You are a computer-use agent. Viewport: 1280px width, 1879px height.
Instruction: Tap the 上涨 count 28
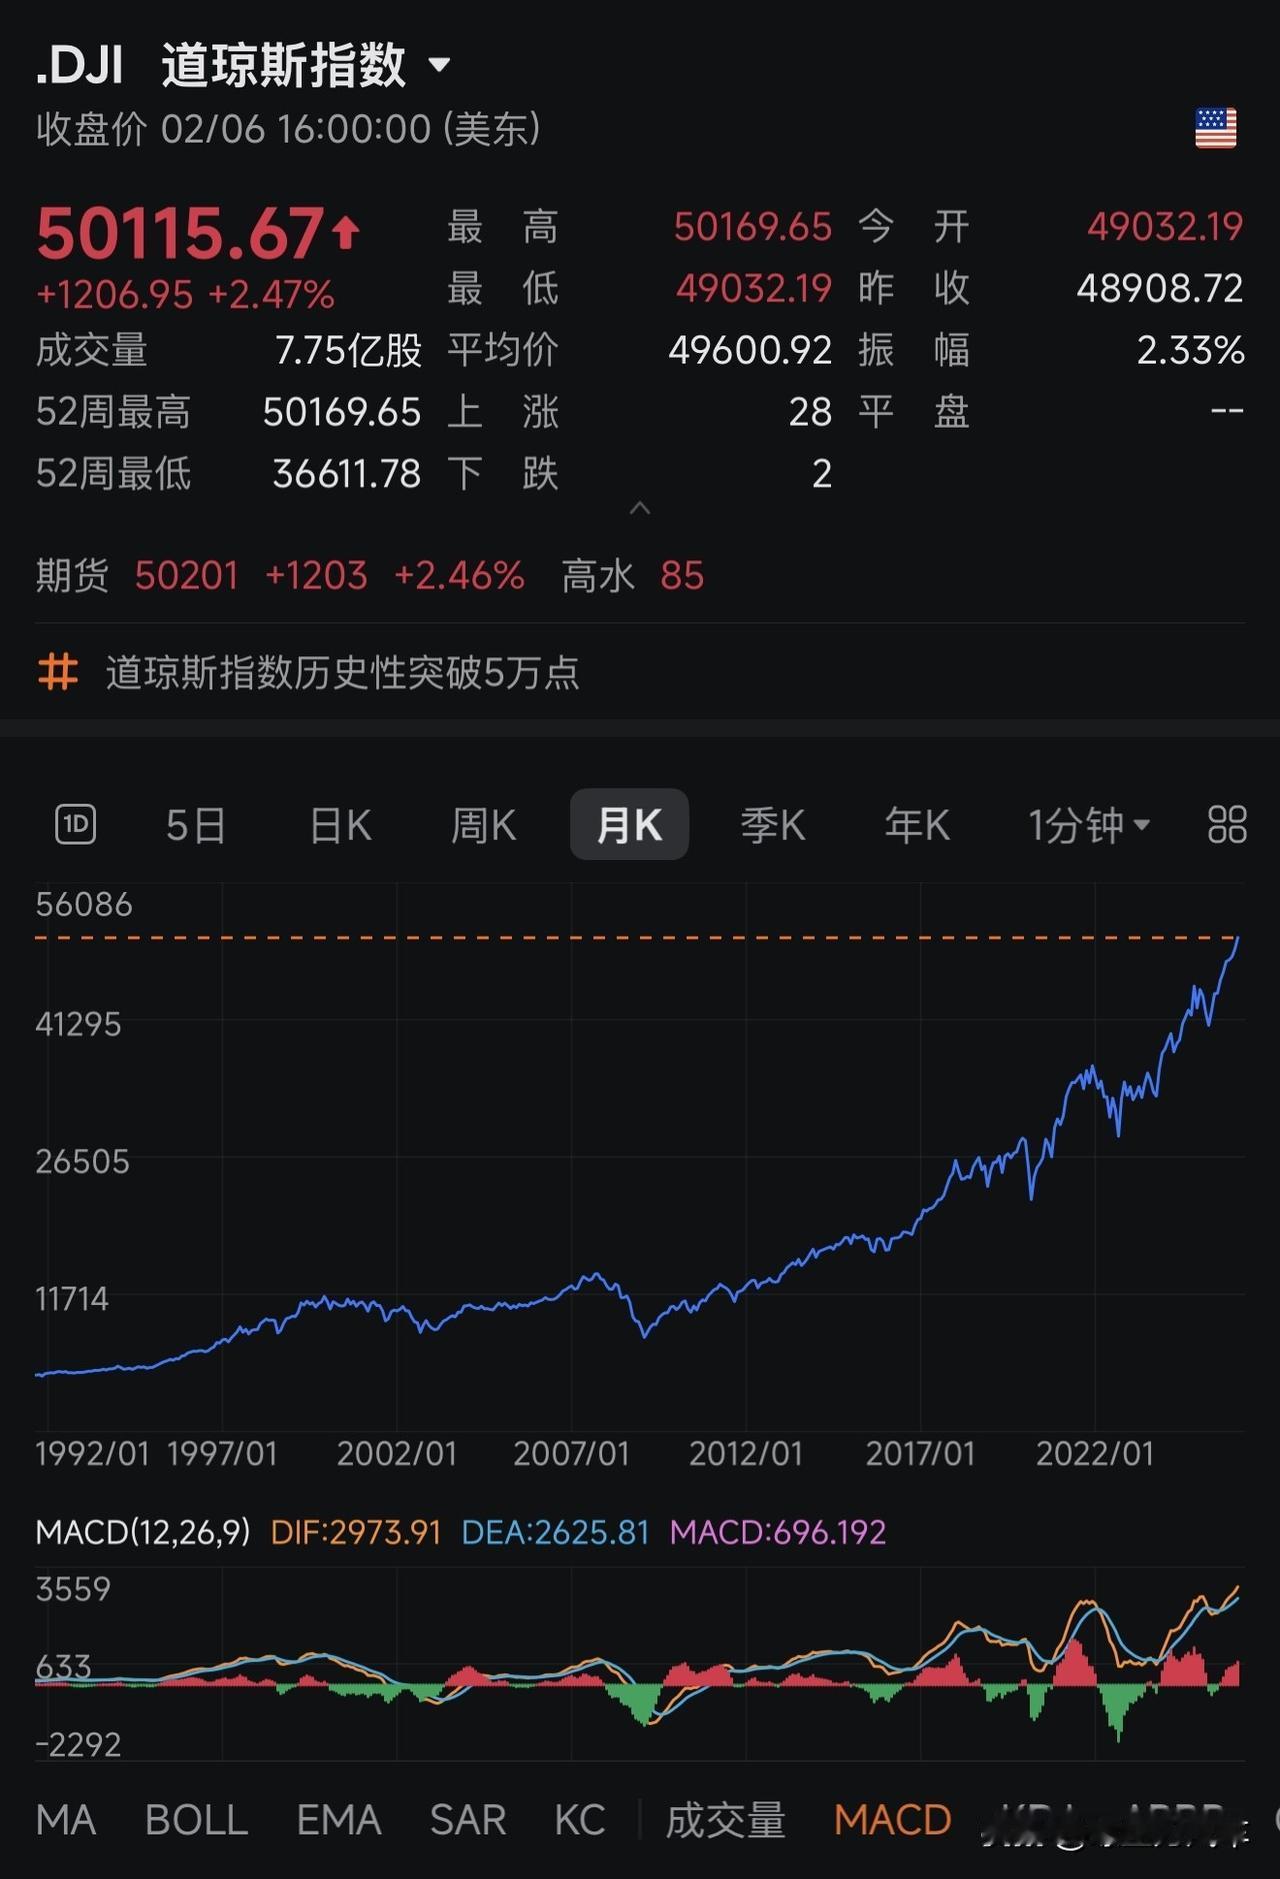tap(810, 412)
